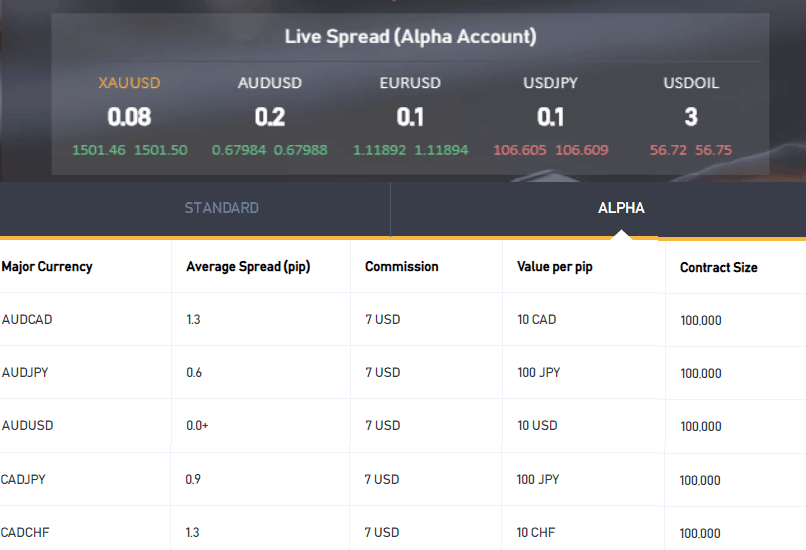The height and width of the screenshot is (550, 806).
Task: Select the CADJPY currency pair row
Action: (x=403, y=480)
